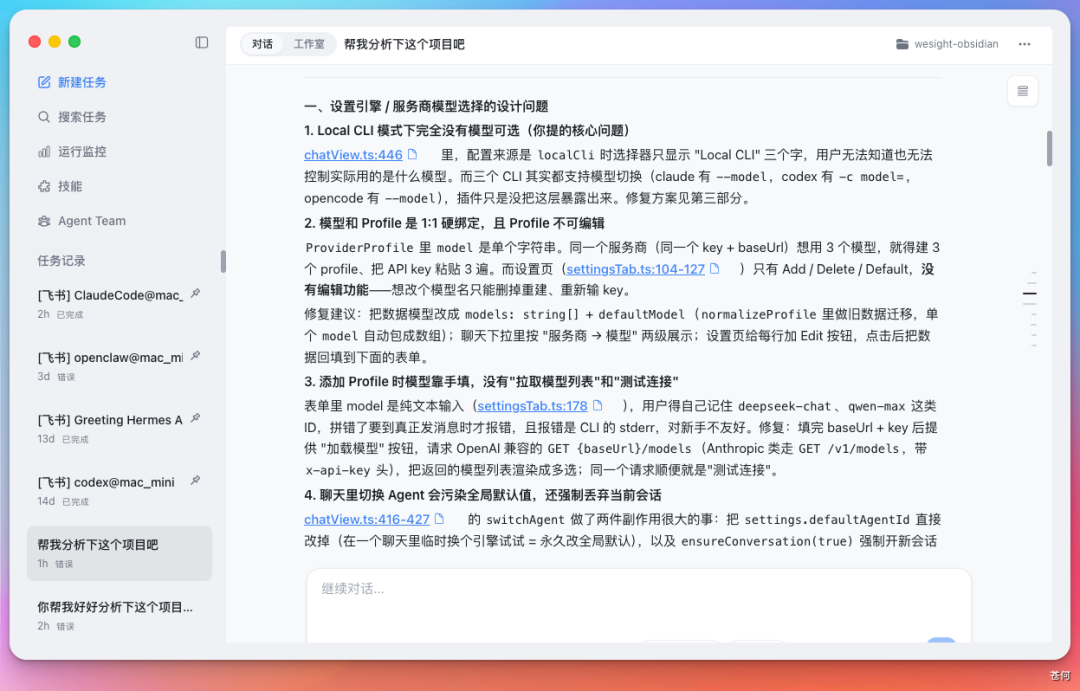This screenshot has width=1080, height=691.
Task: Click file icon after settingsTab.ts:104-127
Action: pyautogui.click(x=715, y=269)
